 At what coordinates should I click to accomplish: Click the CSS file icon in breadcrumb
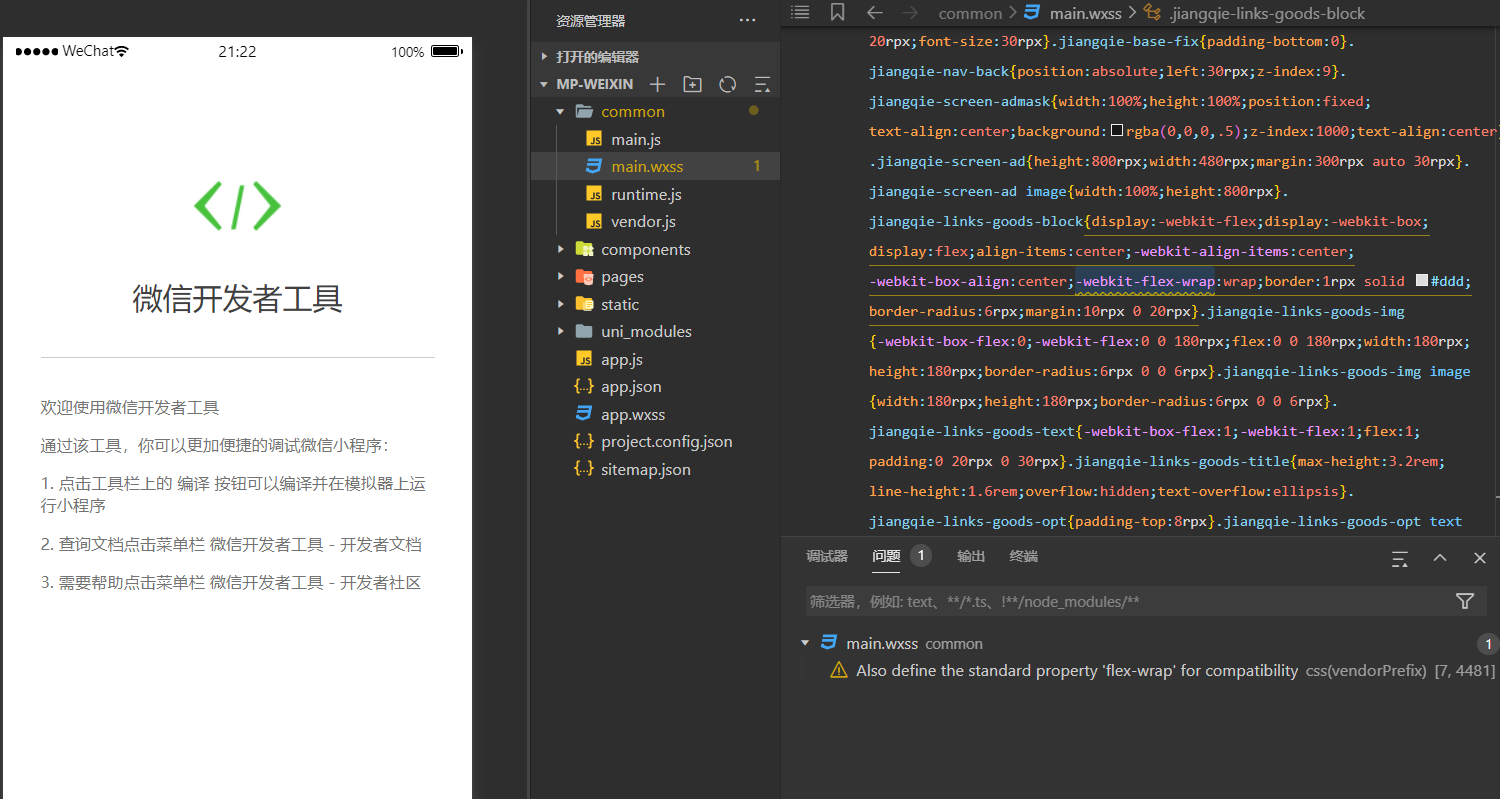[1032, 13]
